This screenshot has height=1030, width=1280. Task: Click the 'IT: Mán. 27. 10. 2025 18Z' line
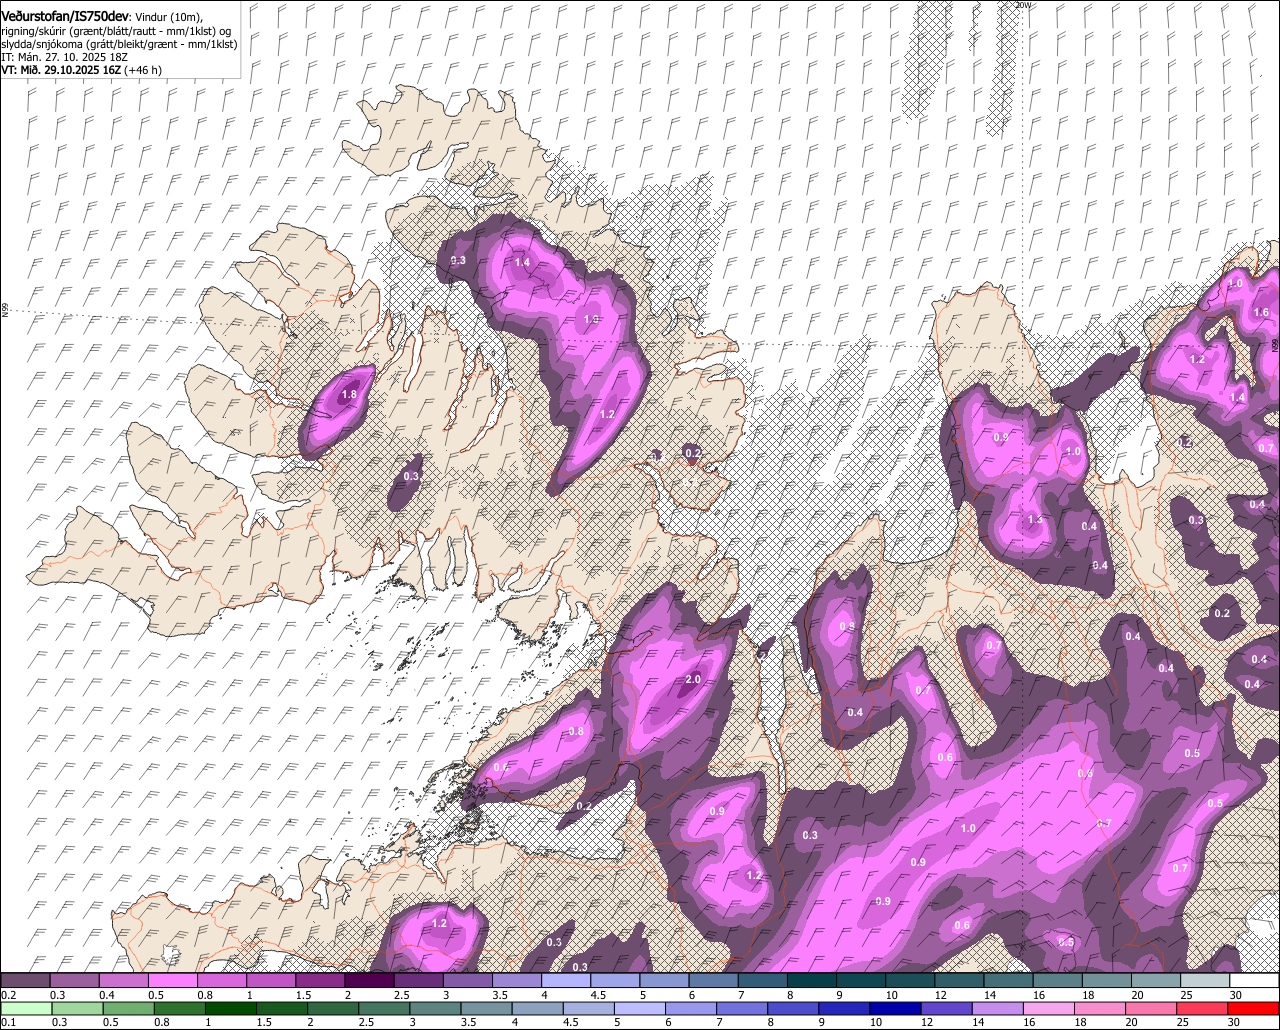[x=62, y=57]
